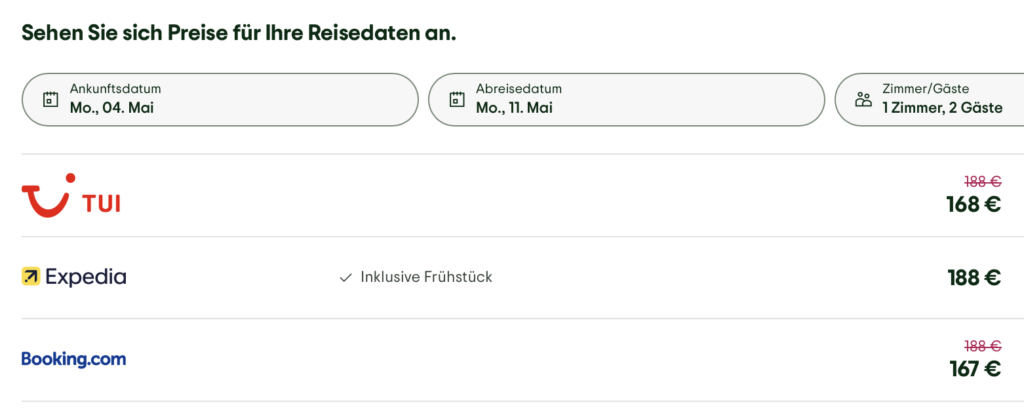Click the Ankunftsdatum label text
1024x413 pixels.
[x=115, y=89]
